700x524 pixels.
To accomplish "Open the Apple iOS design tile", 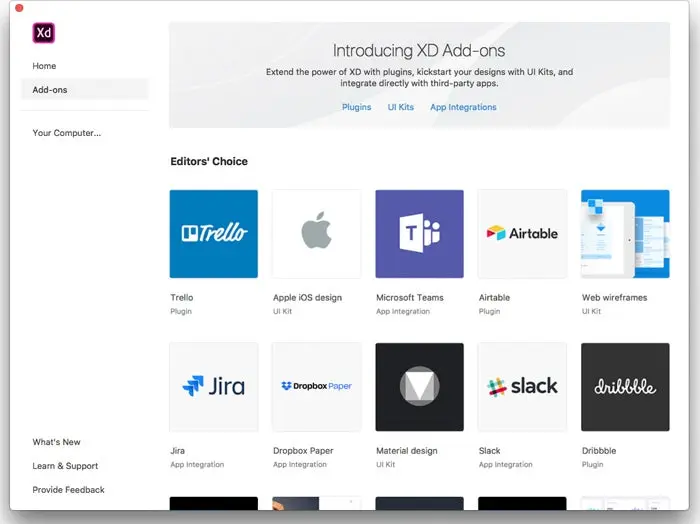I will point(317,234).
